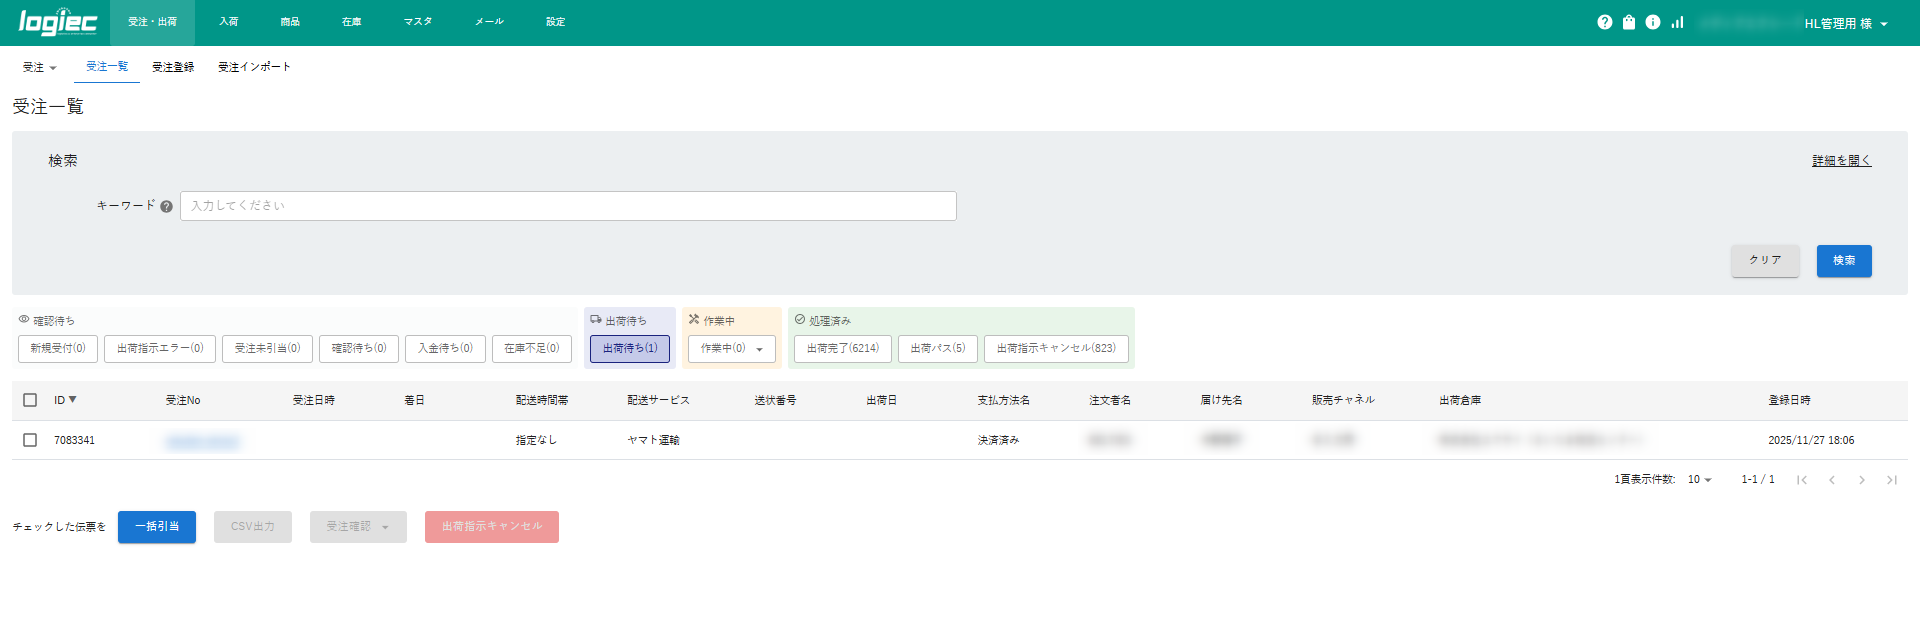Open the 詳細を開く link
1920x635 pixels.
coord(1841,161)
